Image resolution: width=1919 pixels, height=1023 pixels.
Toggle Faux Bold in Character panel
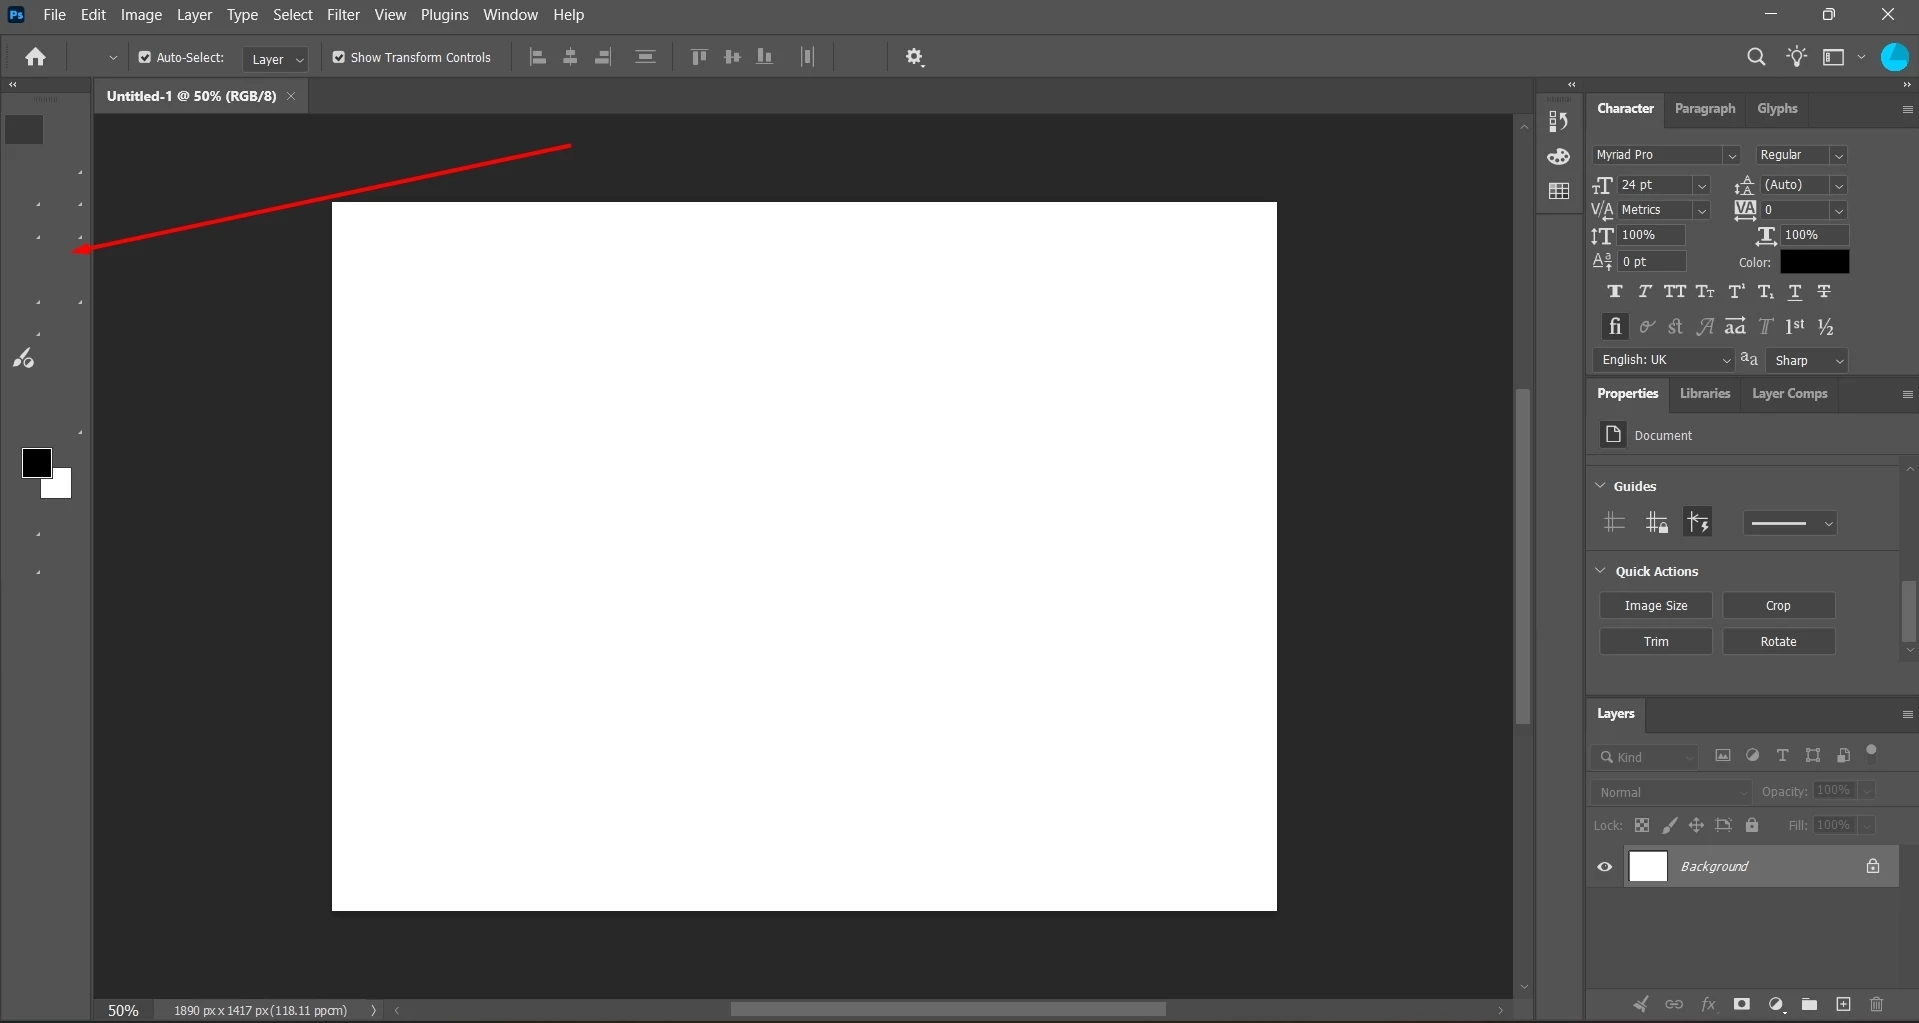(x=1615, y=292)
